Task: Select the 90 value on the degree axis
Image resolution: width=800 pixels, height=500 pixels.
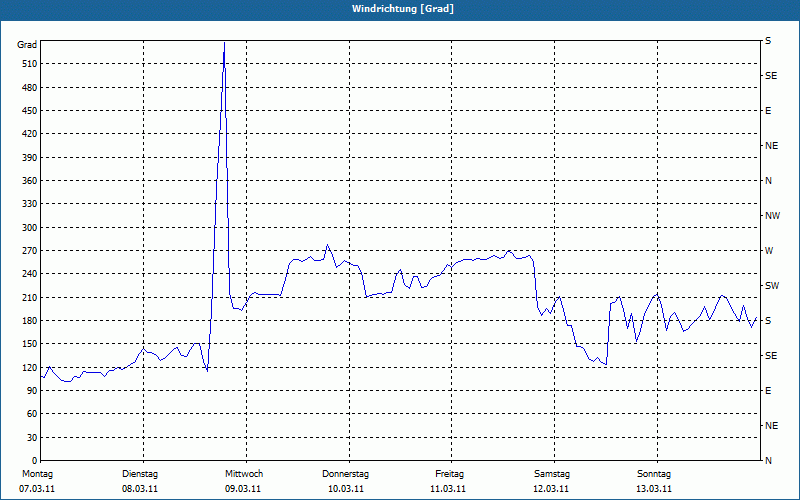Action: (32, 391)
